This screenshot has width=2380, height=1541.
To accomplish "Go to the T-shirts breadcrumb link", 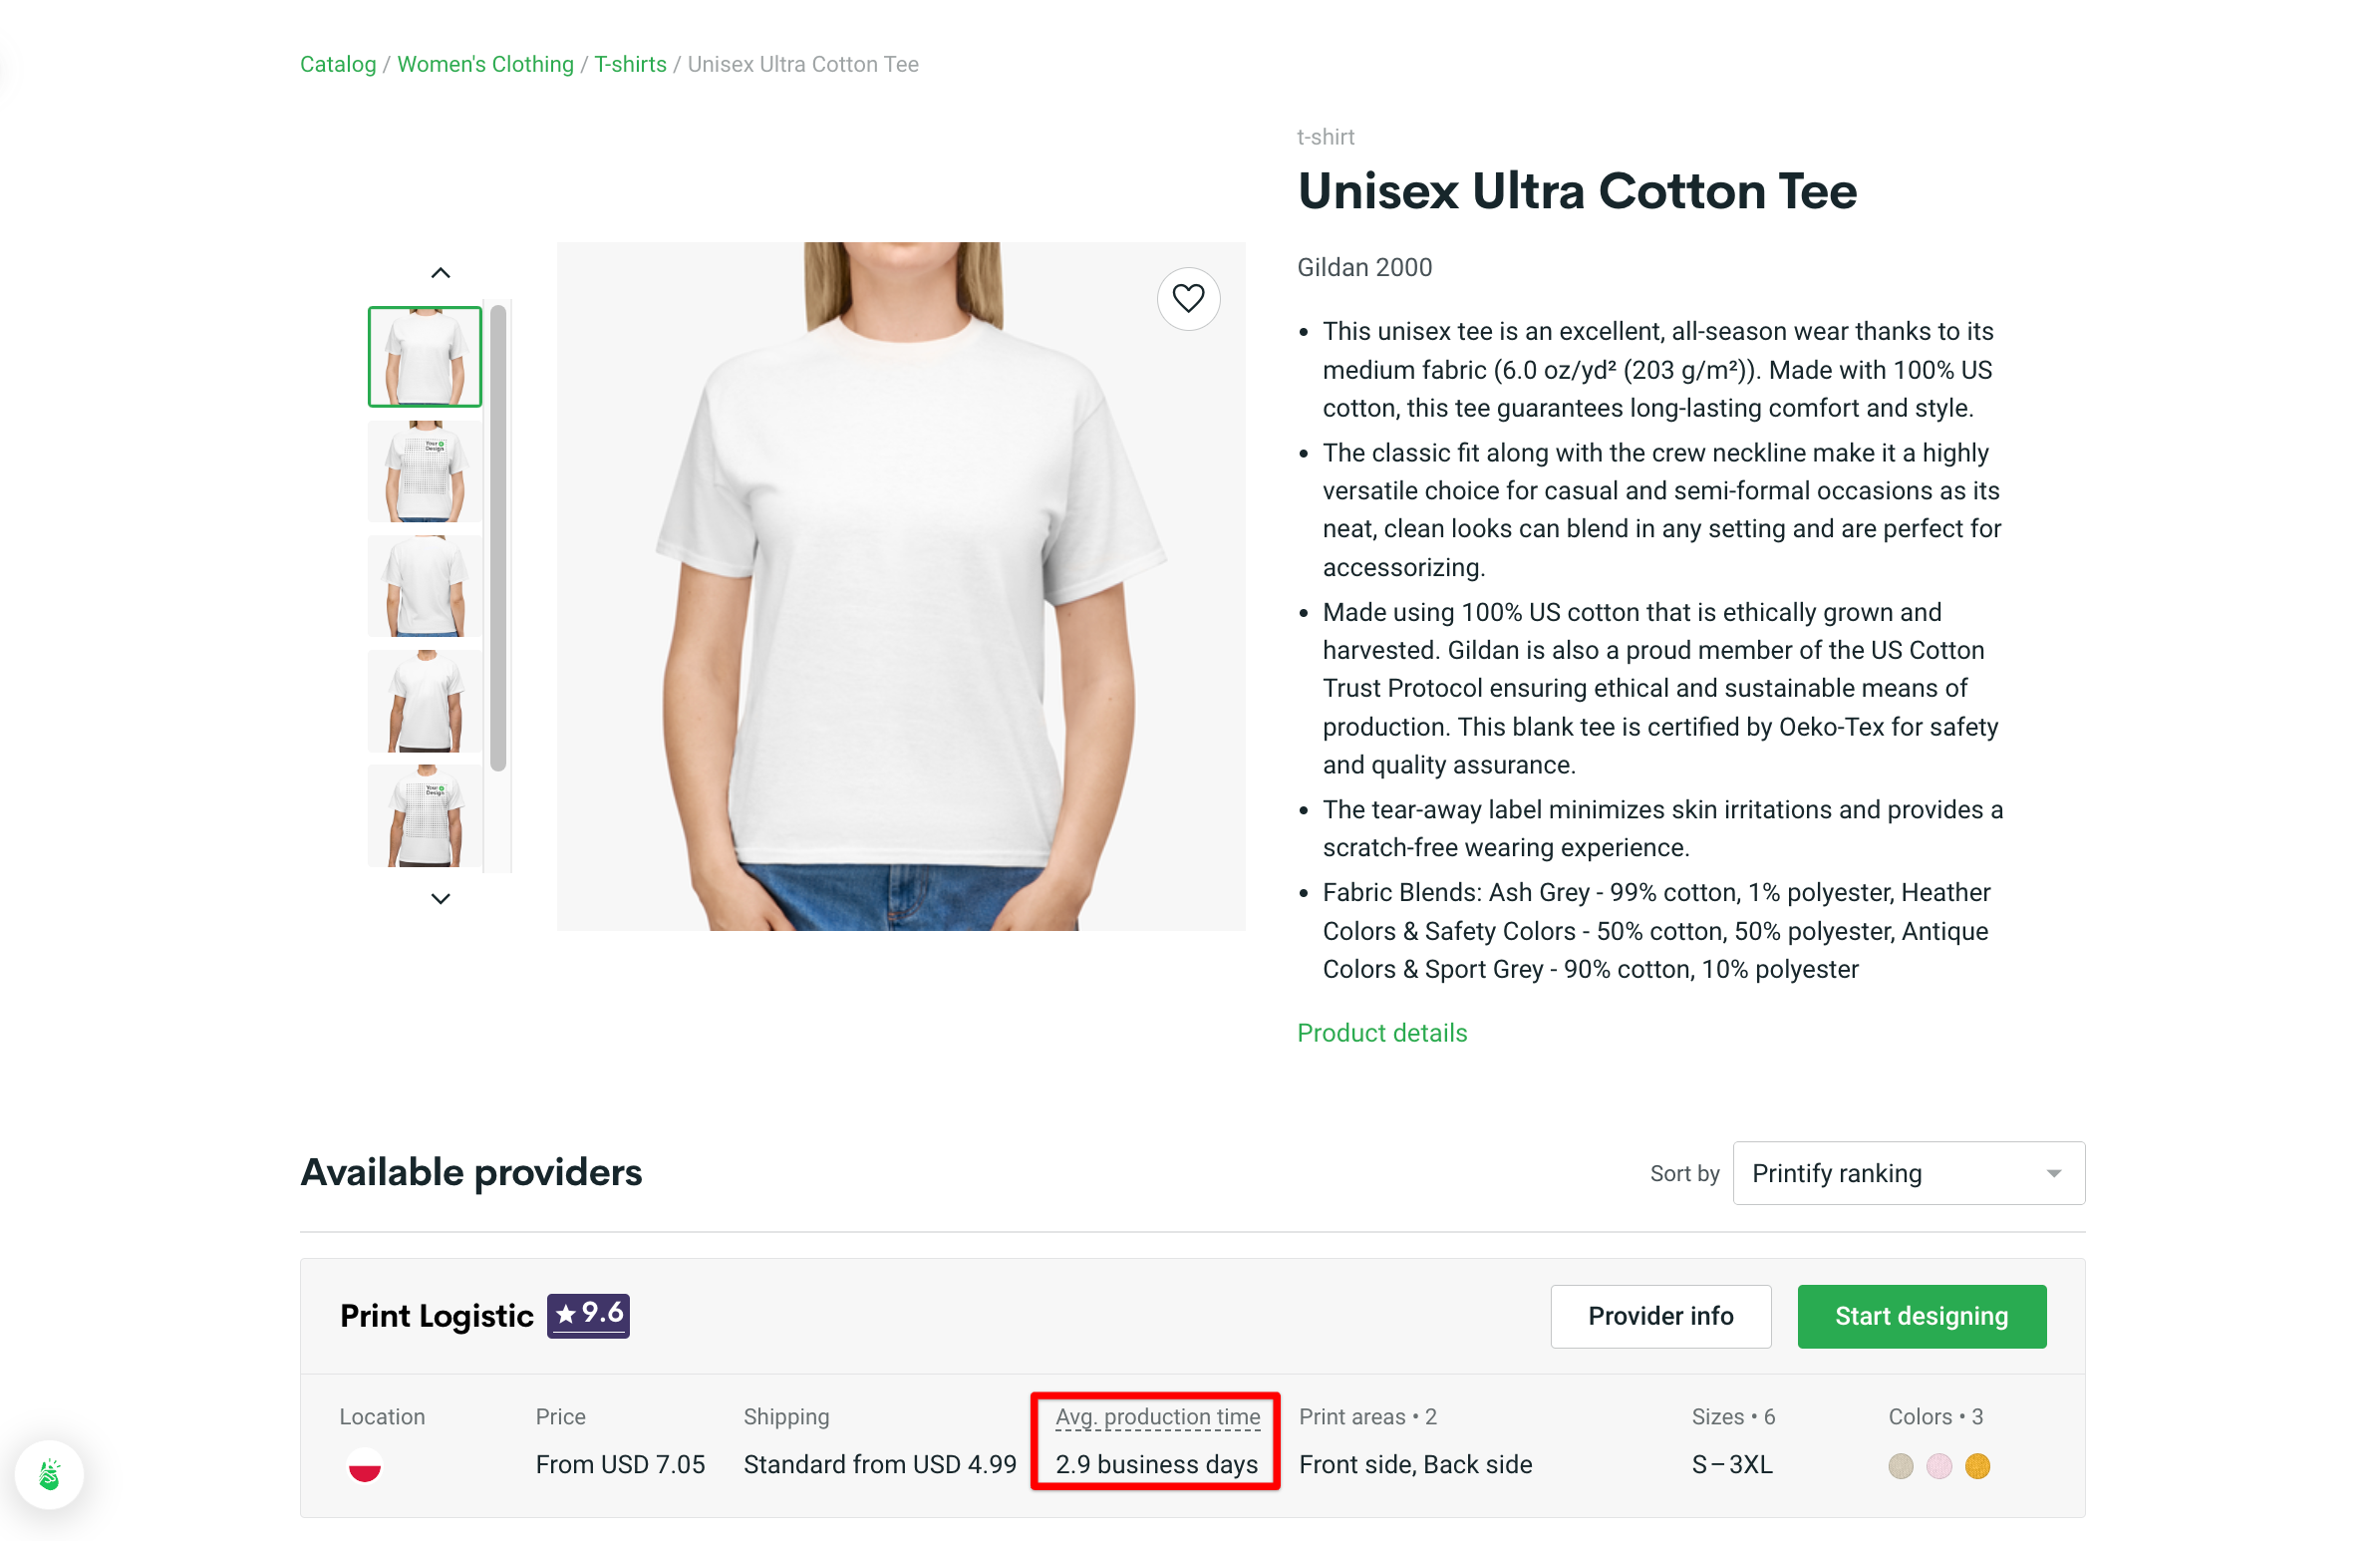I will [630, 64].
